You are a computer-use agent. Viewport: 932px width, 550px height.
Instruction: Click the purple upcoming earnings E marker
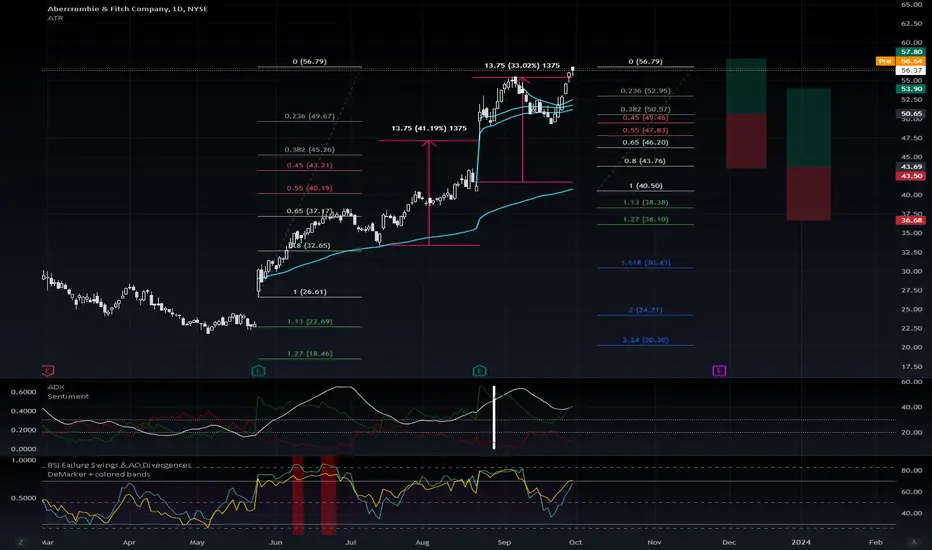pyautogui.click(x=719, y=370)
